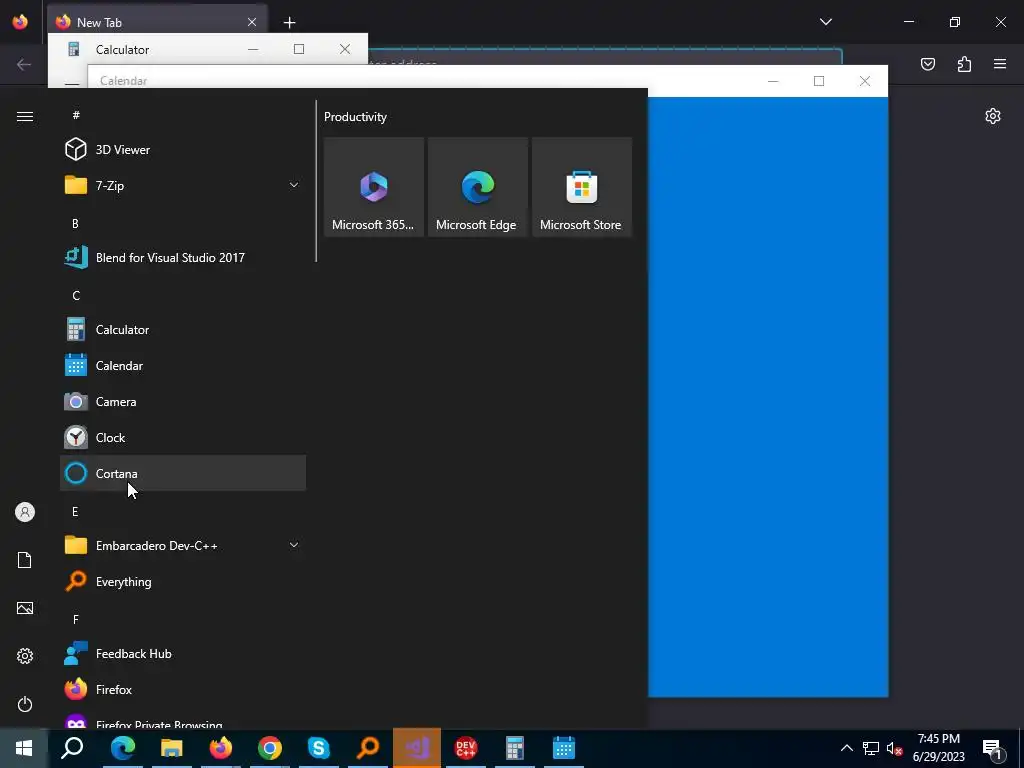The height and width of the screenshot is (768, 1024).
Task: Minimize the Calculator window
Action: 253,50
